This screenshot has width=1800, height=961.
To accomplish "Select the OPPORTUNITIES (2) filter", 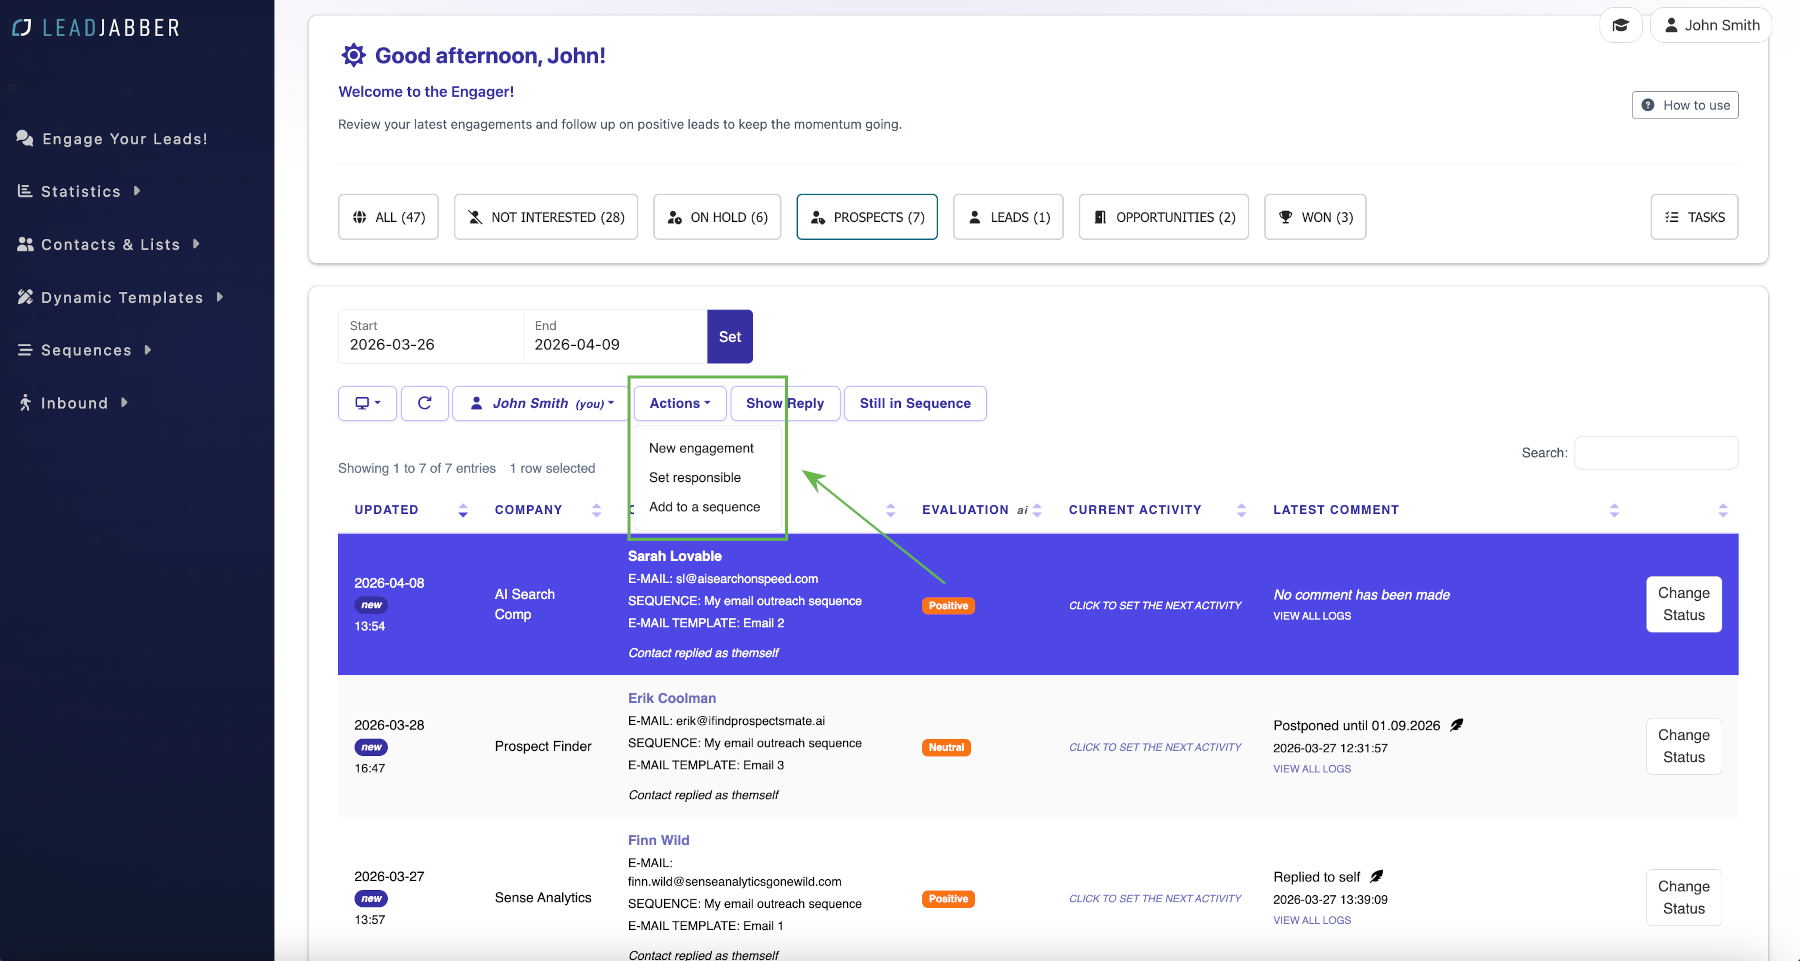I will [1164, 217].
